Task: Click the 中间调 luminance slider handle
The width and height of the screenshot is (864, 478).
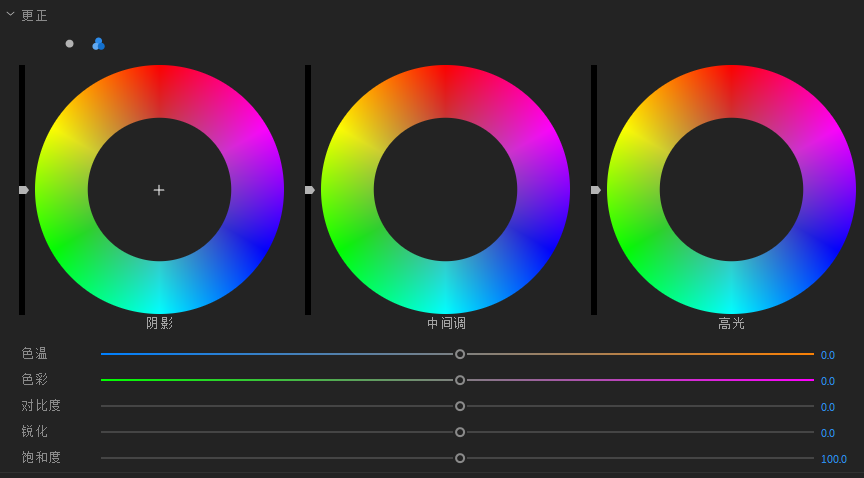Action: tap(310, 190)
